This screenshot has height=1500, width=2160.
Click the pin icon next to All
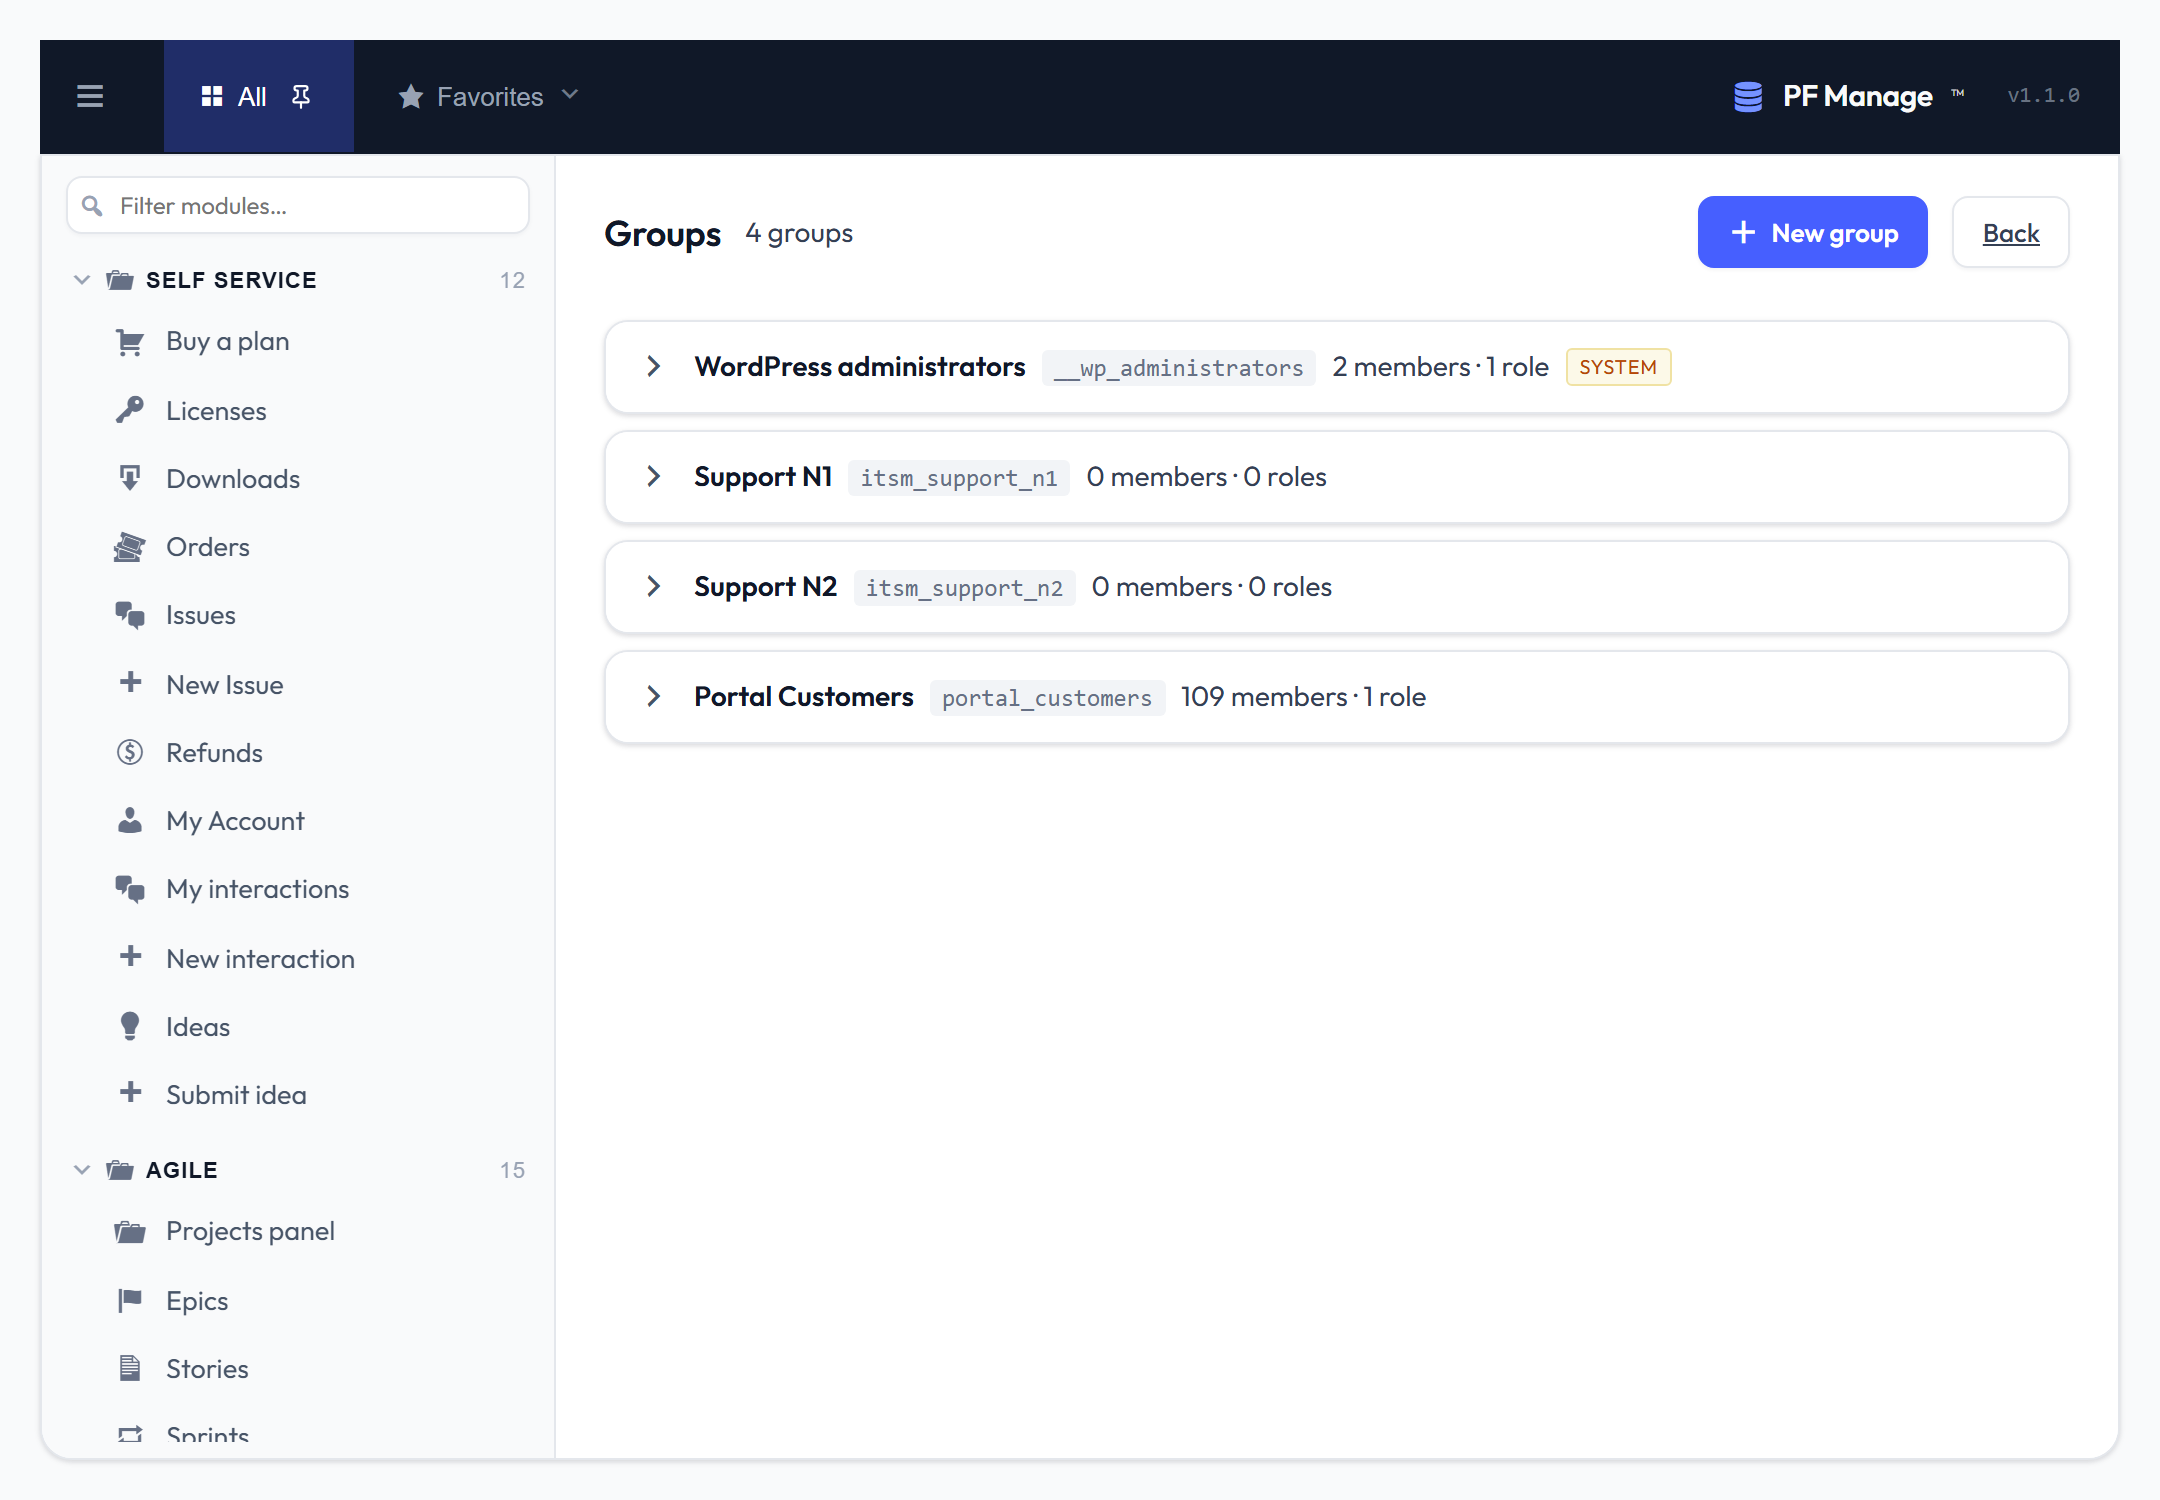click(x=301, y=96)
